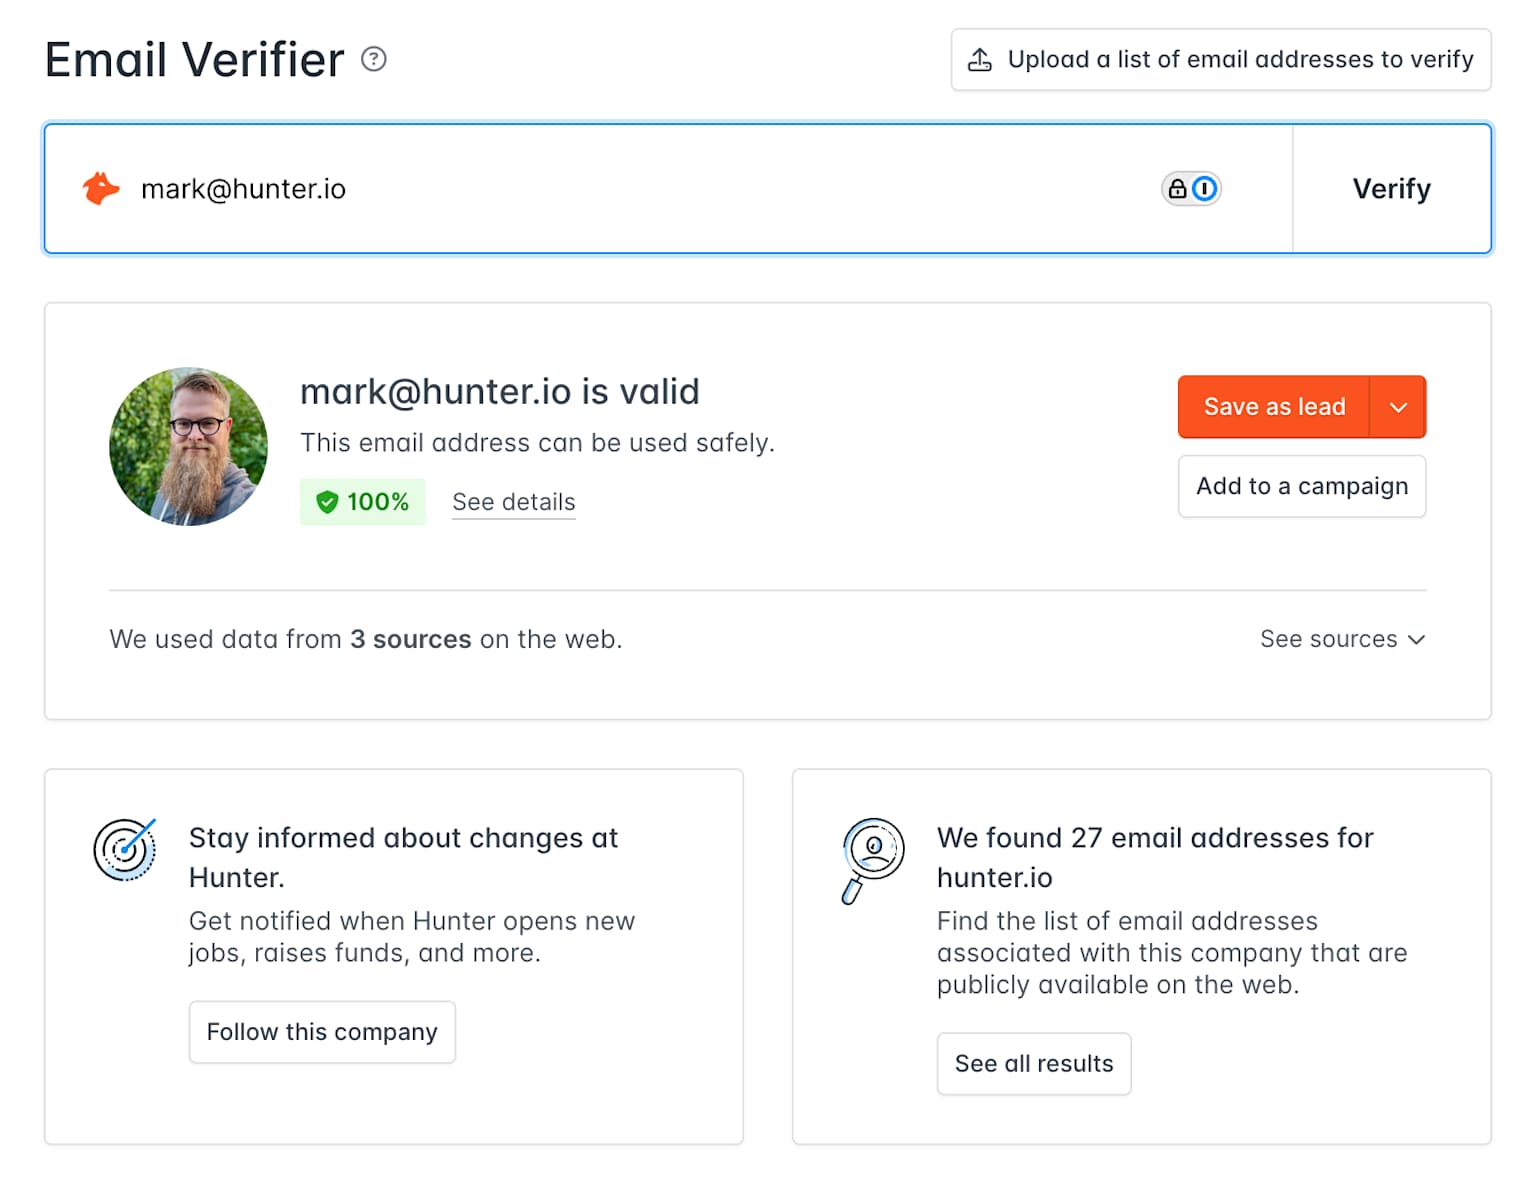Viewport: 1536px width, 1181px height.
Task: Click the upload icon for email lists
Action: (x=980, y=60)
